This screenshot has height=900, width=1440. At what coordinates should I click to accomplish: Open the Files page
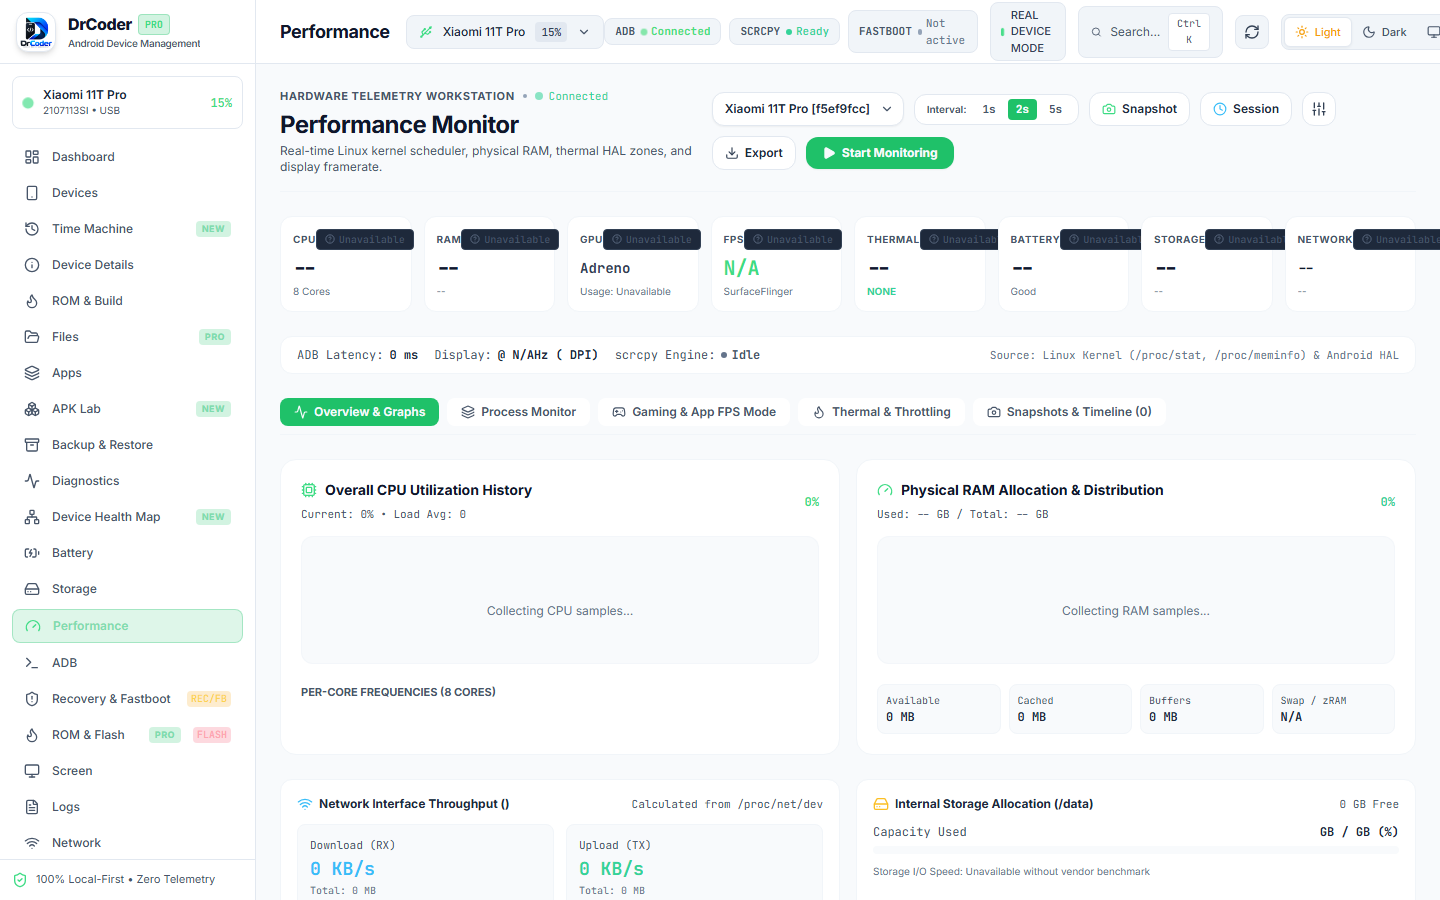coord(127,337)
